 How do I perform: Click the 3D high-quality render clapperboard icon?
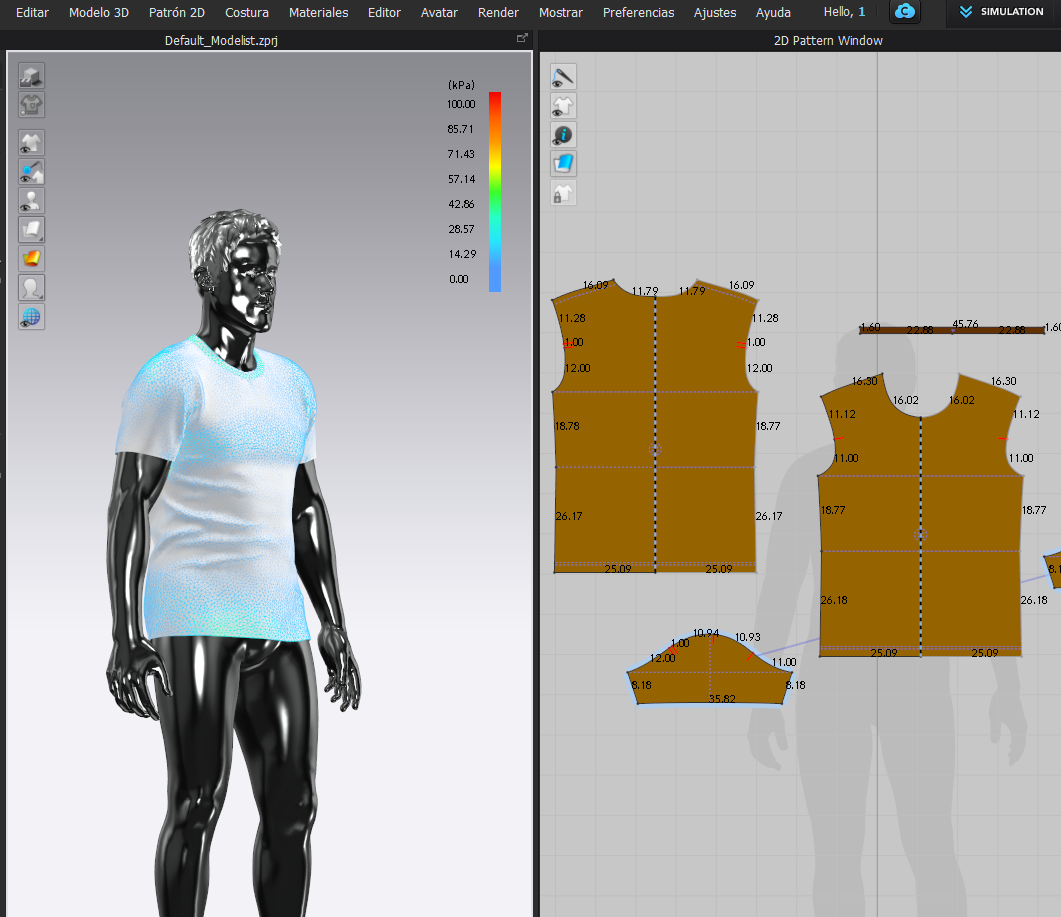pos(32,76)
